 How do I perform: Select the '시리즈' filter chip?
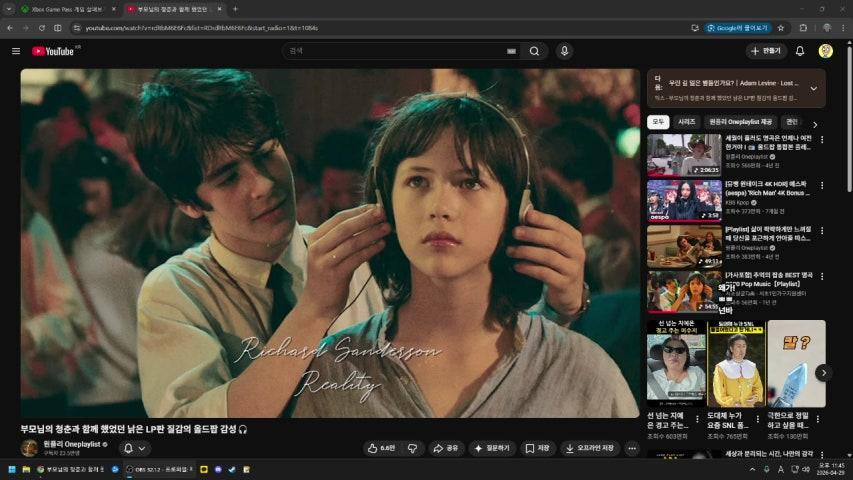687,122
